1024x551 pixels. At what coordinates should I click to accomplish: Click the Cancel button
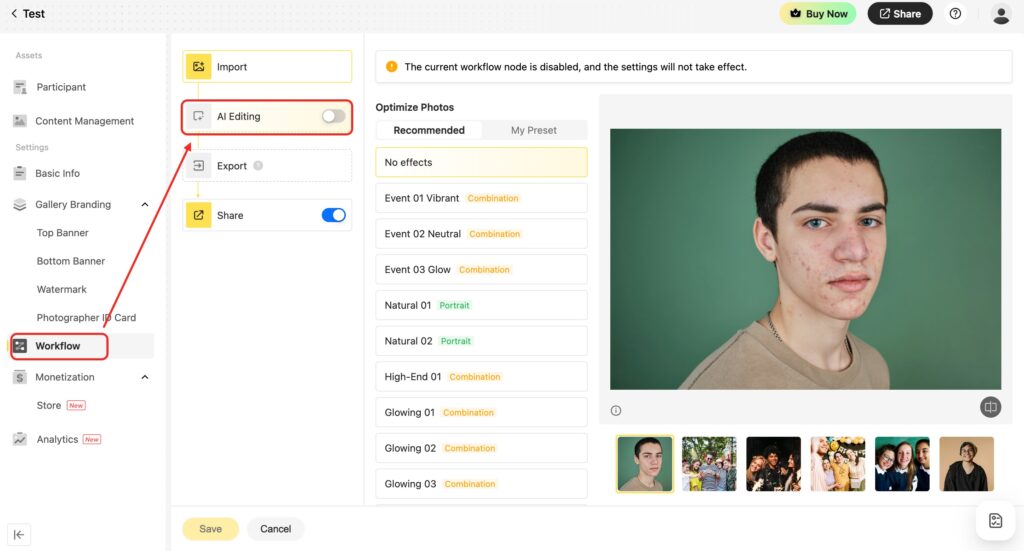coord(275,529)
